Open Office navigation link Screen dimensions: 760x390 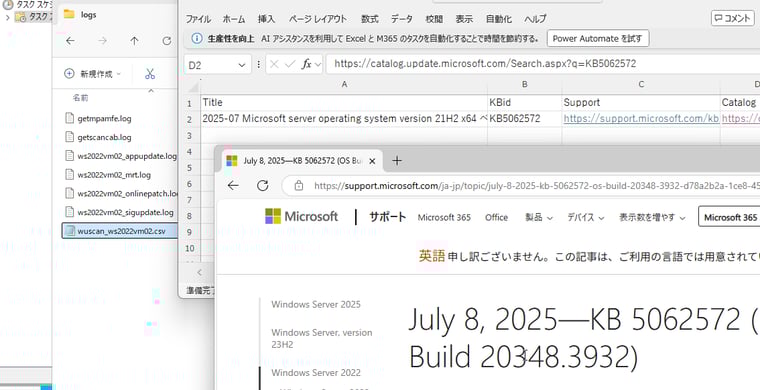coord(496,218)
